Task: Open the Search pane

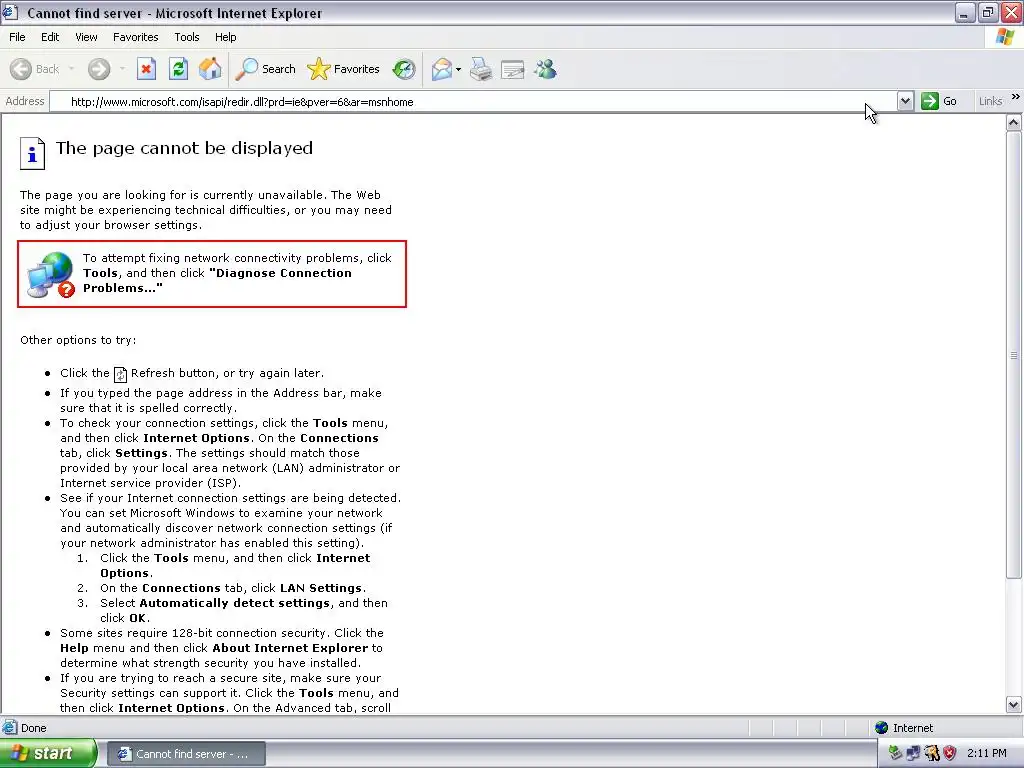Action: (x=266, y=69)
